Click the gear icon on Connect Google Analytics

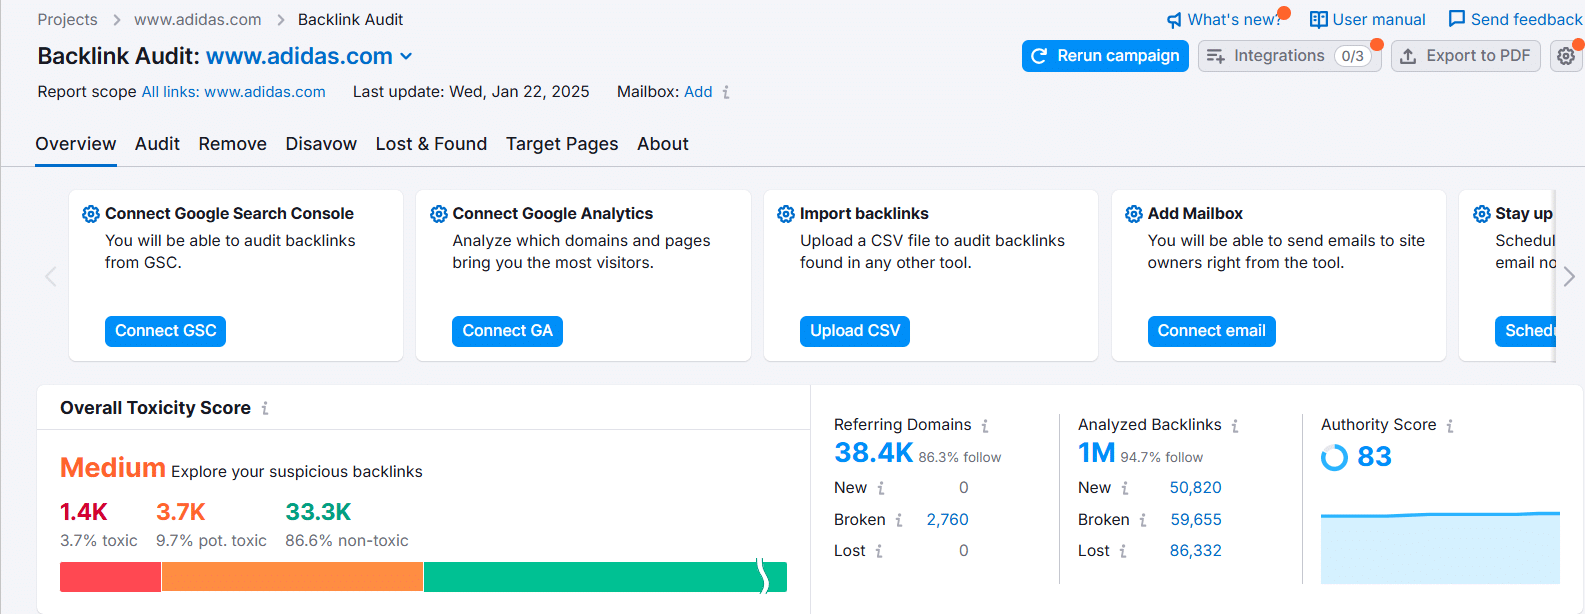(438, 214)
